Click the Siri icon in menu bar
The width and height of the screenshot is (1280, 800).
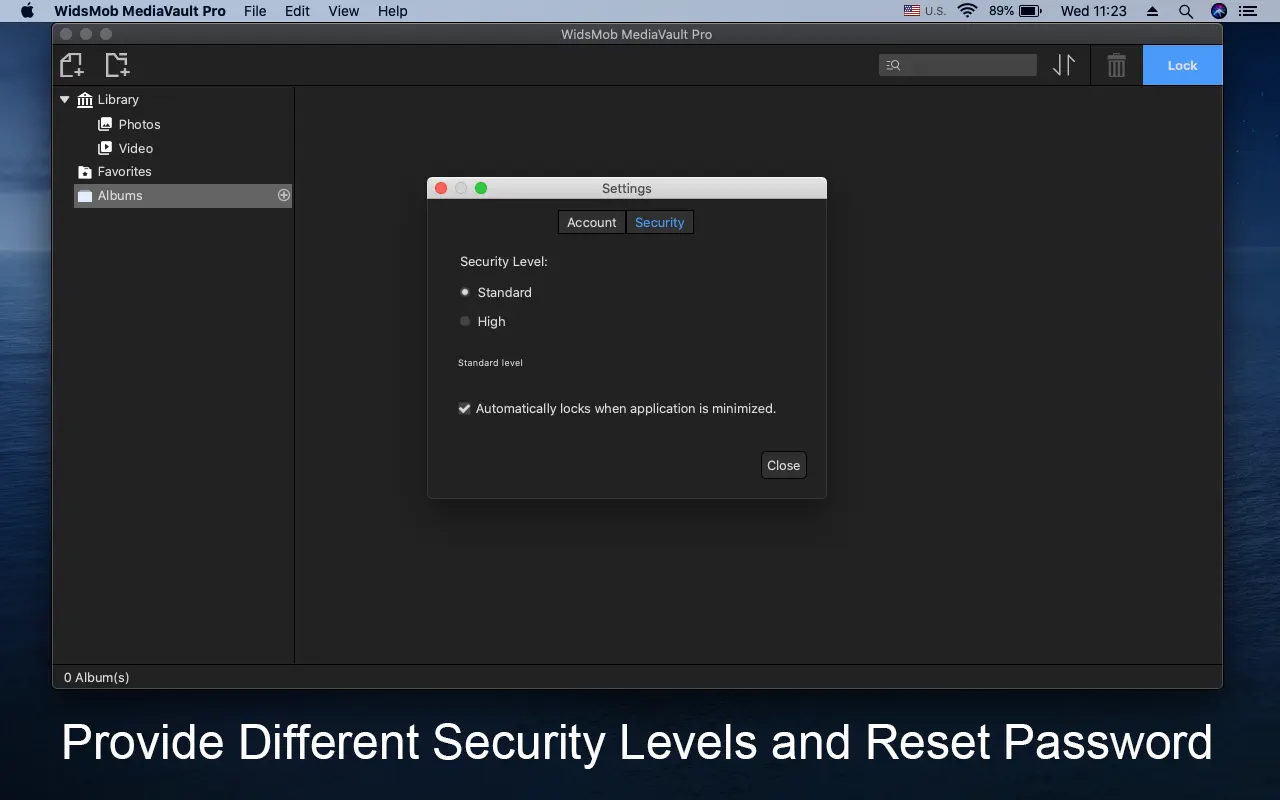(x=1218, y=11)
